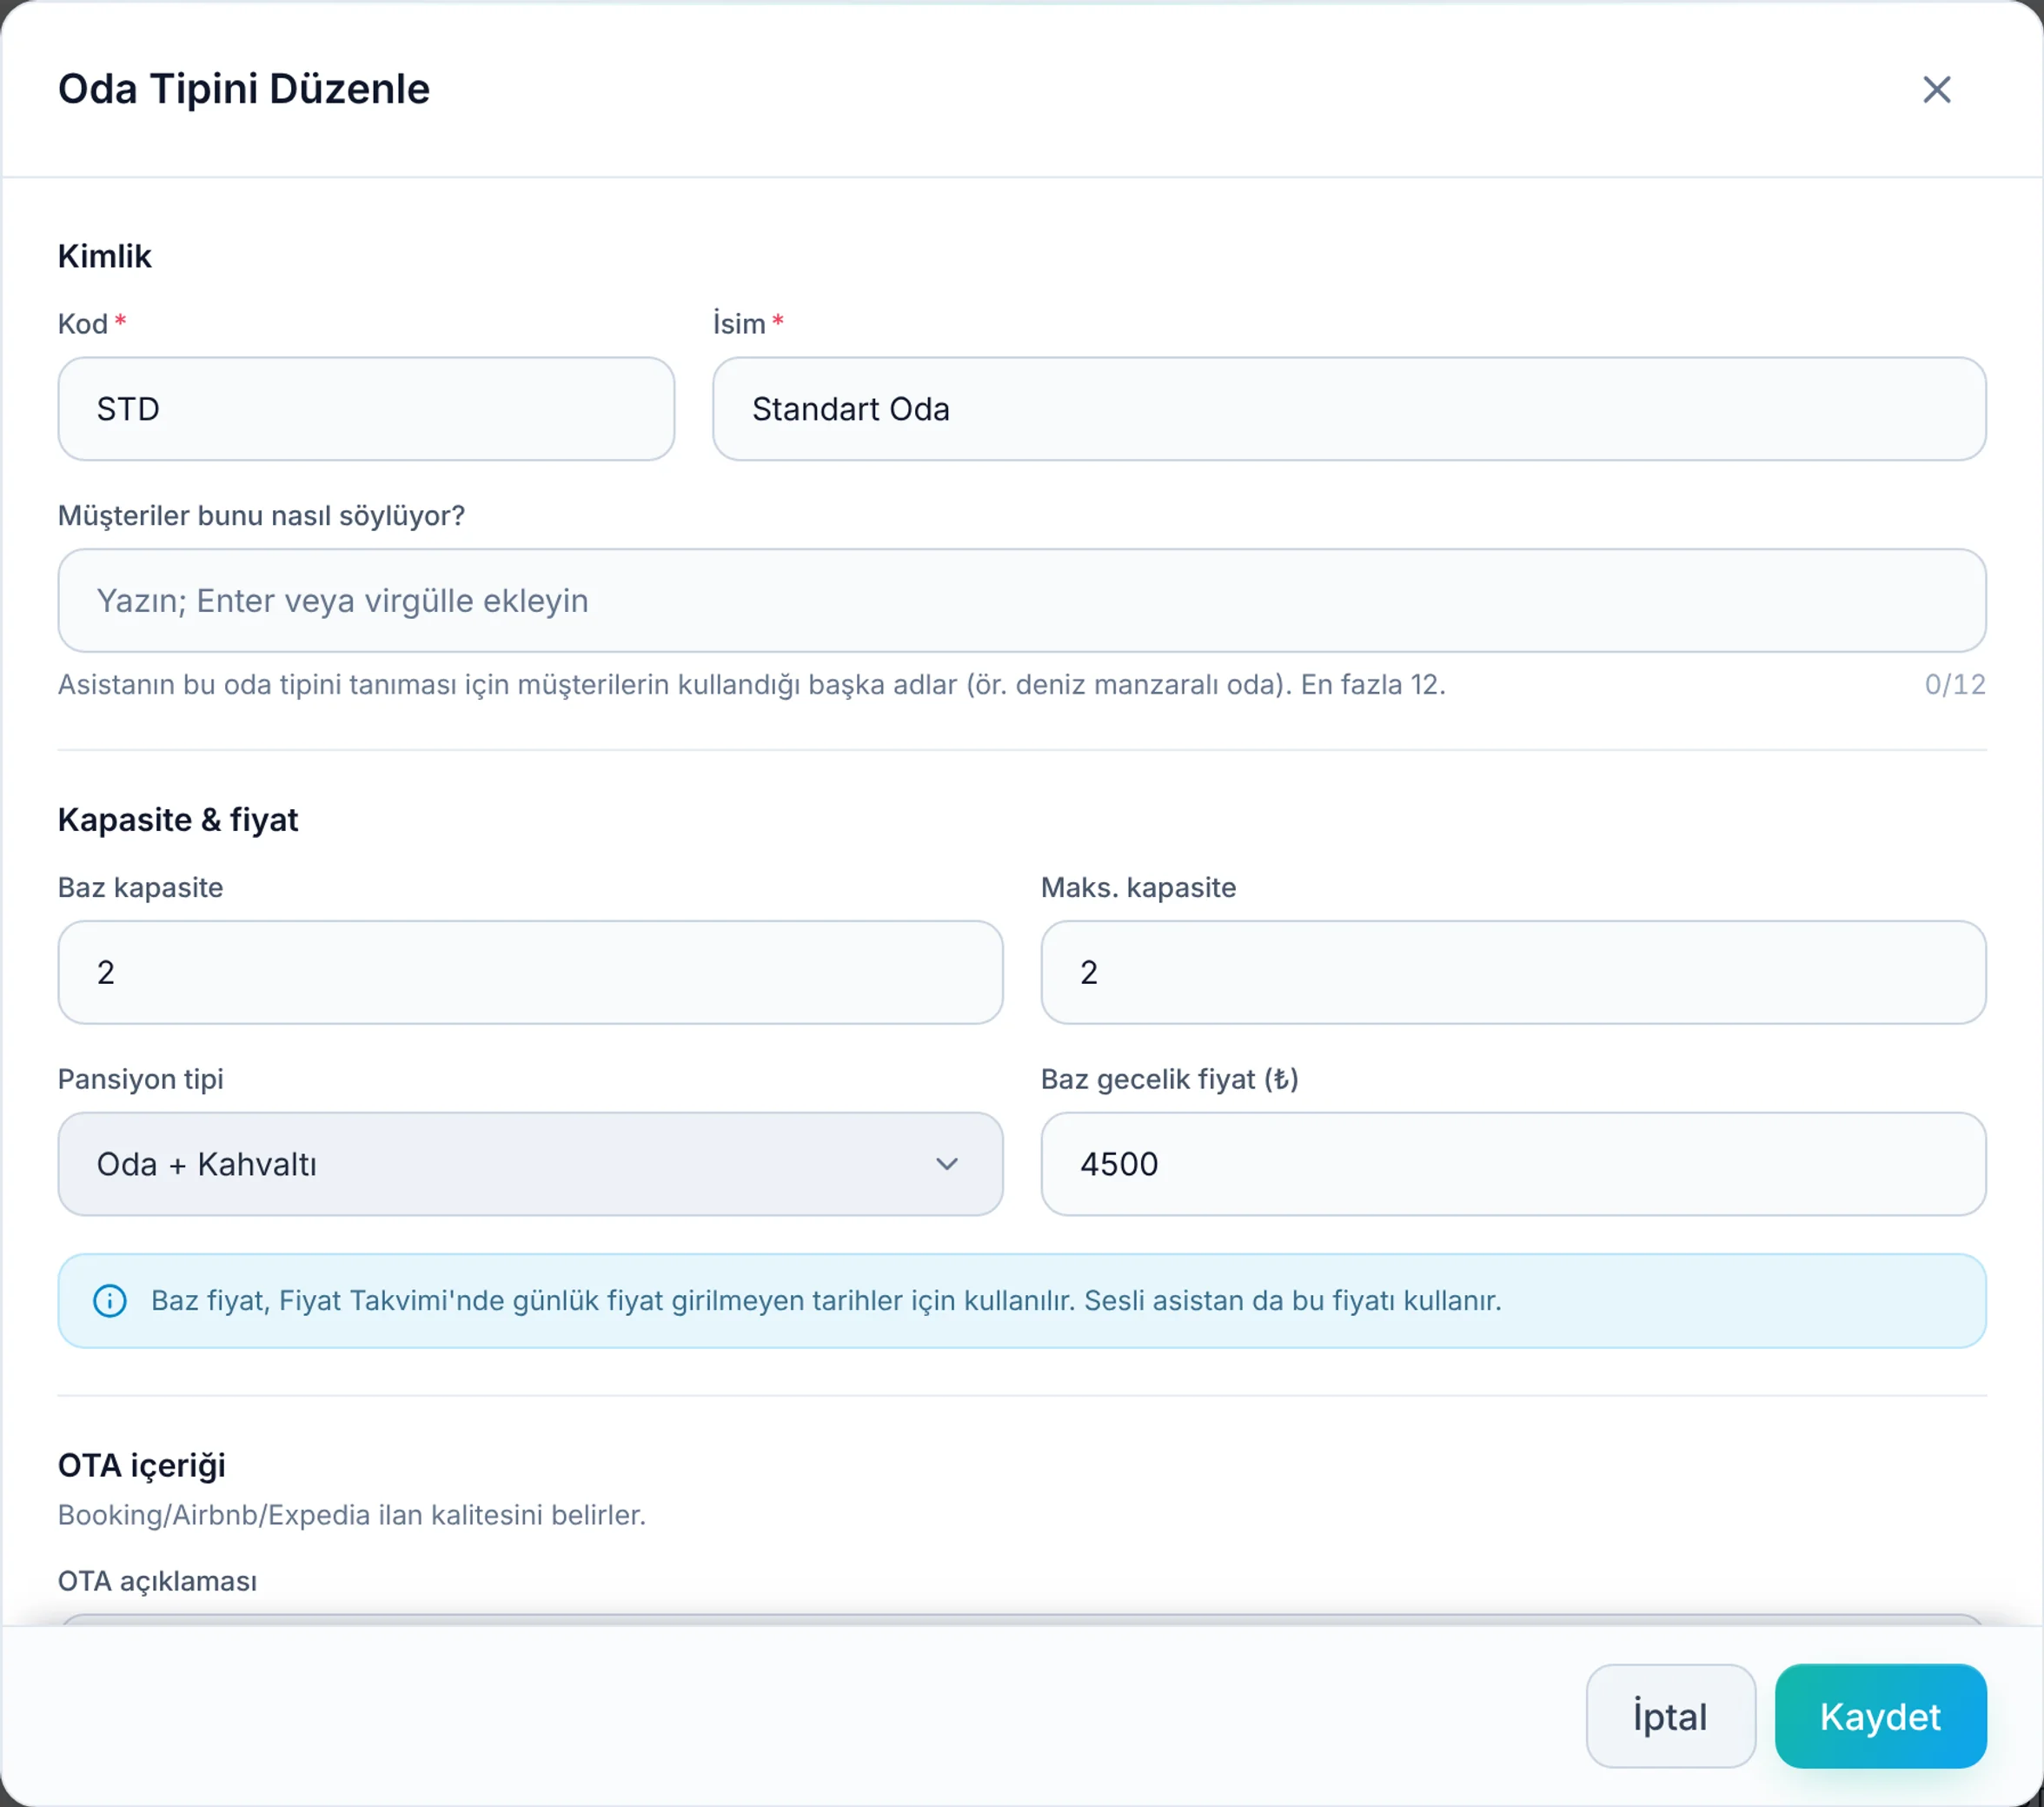Click the info icon beside Baz fiyat notice
This screenshot has height=1807, width=2044.
tap(110, 1300)
